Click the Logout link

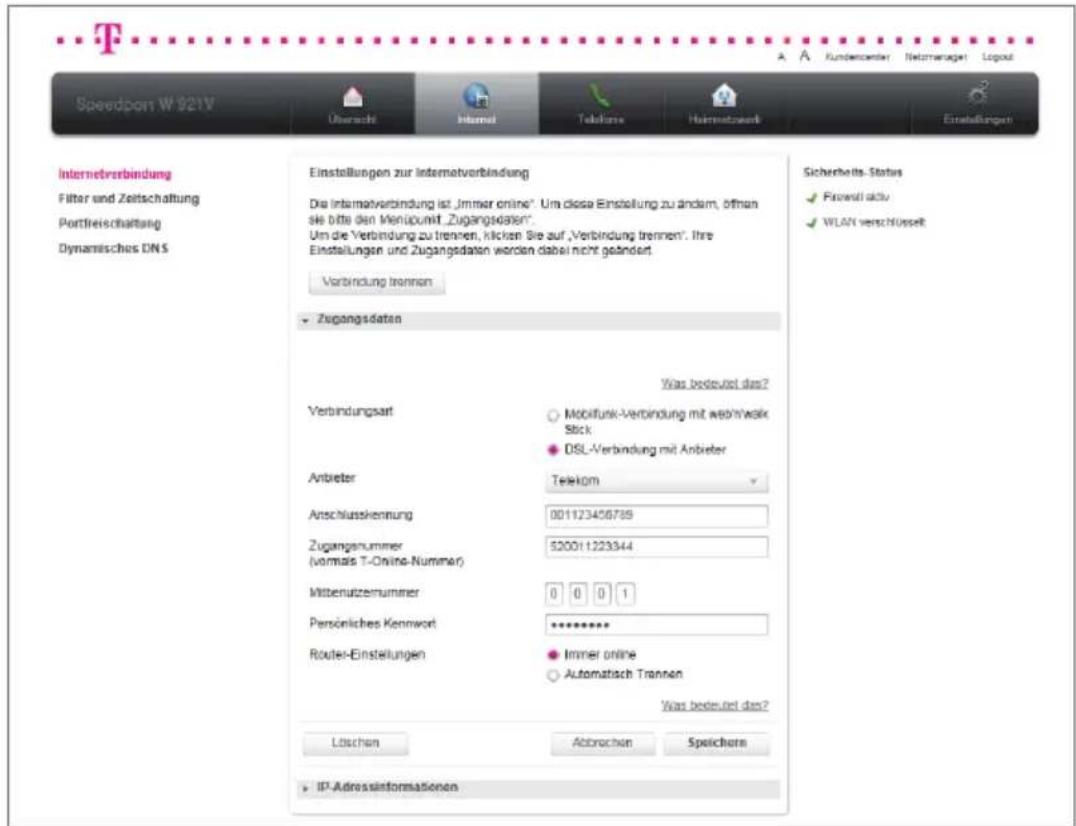click(998, 58)
